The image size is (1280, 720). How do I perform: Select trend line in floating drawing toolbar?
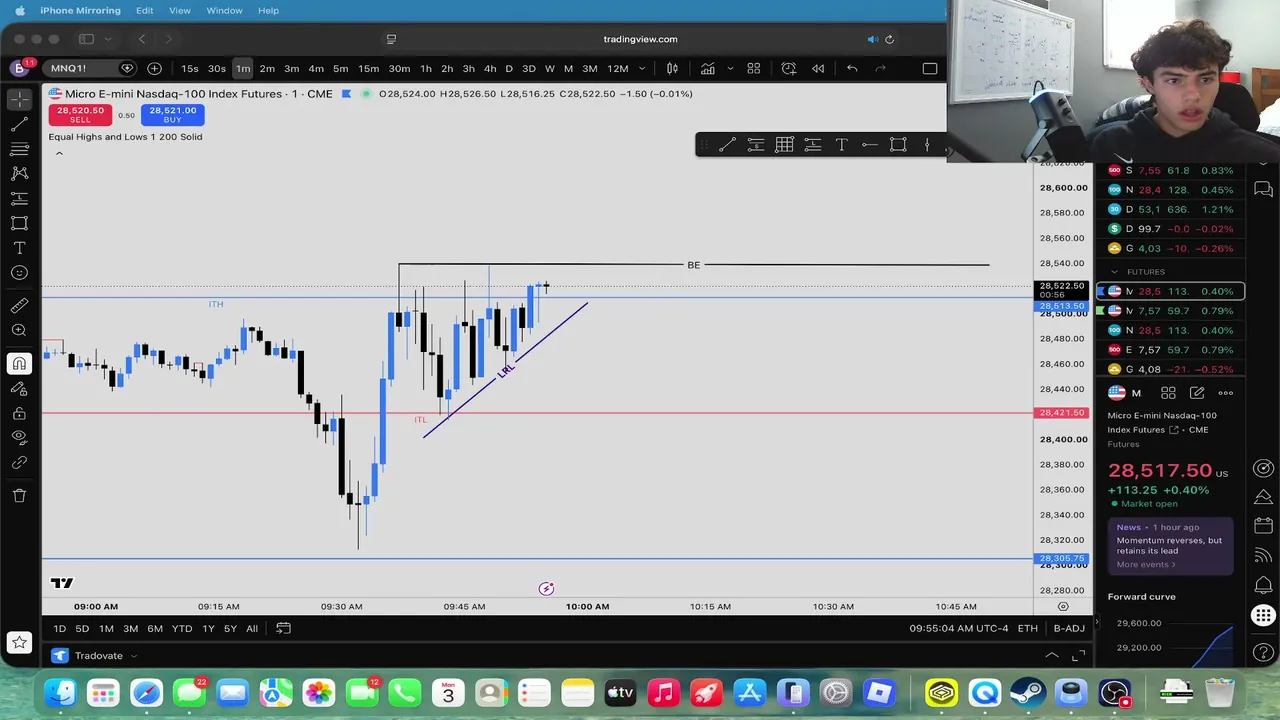coord(727,145)
